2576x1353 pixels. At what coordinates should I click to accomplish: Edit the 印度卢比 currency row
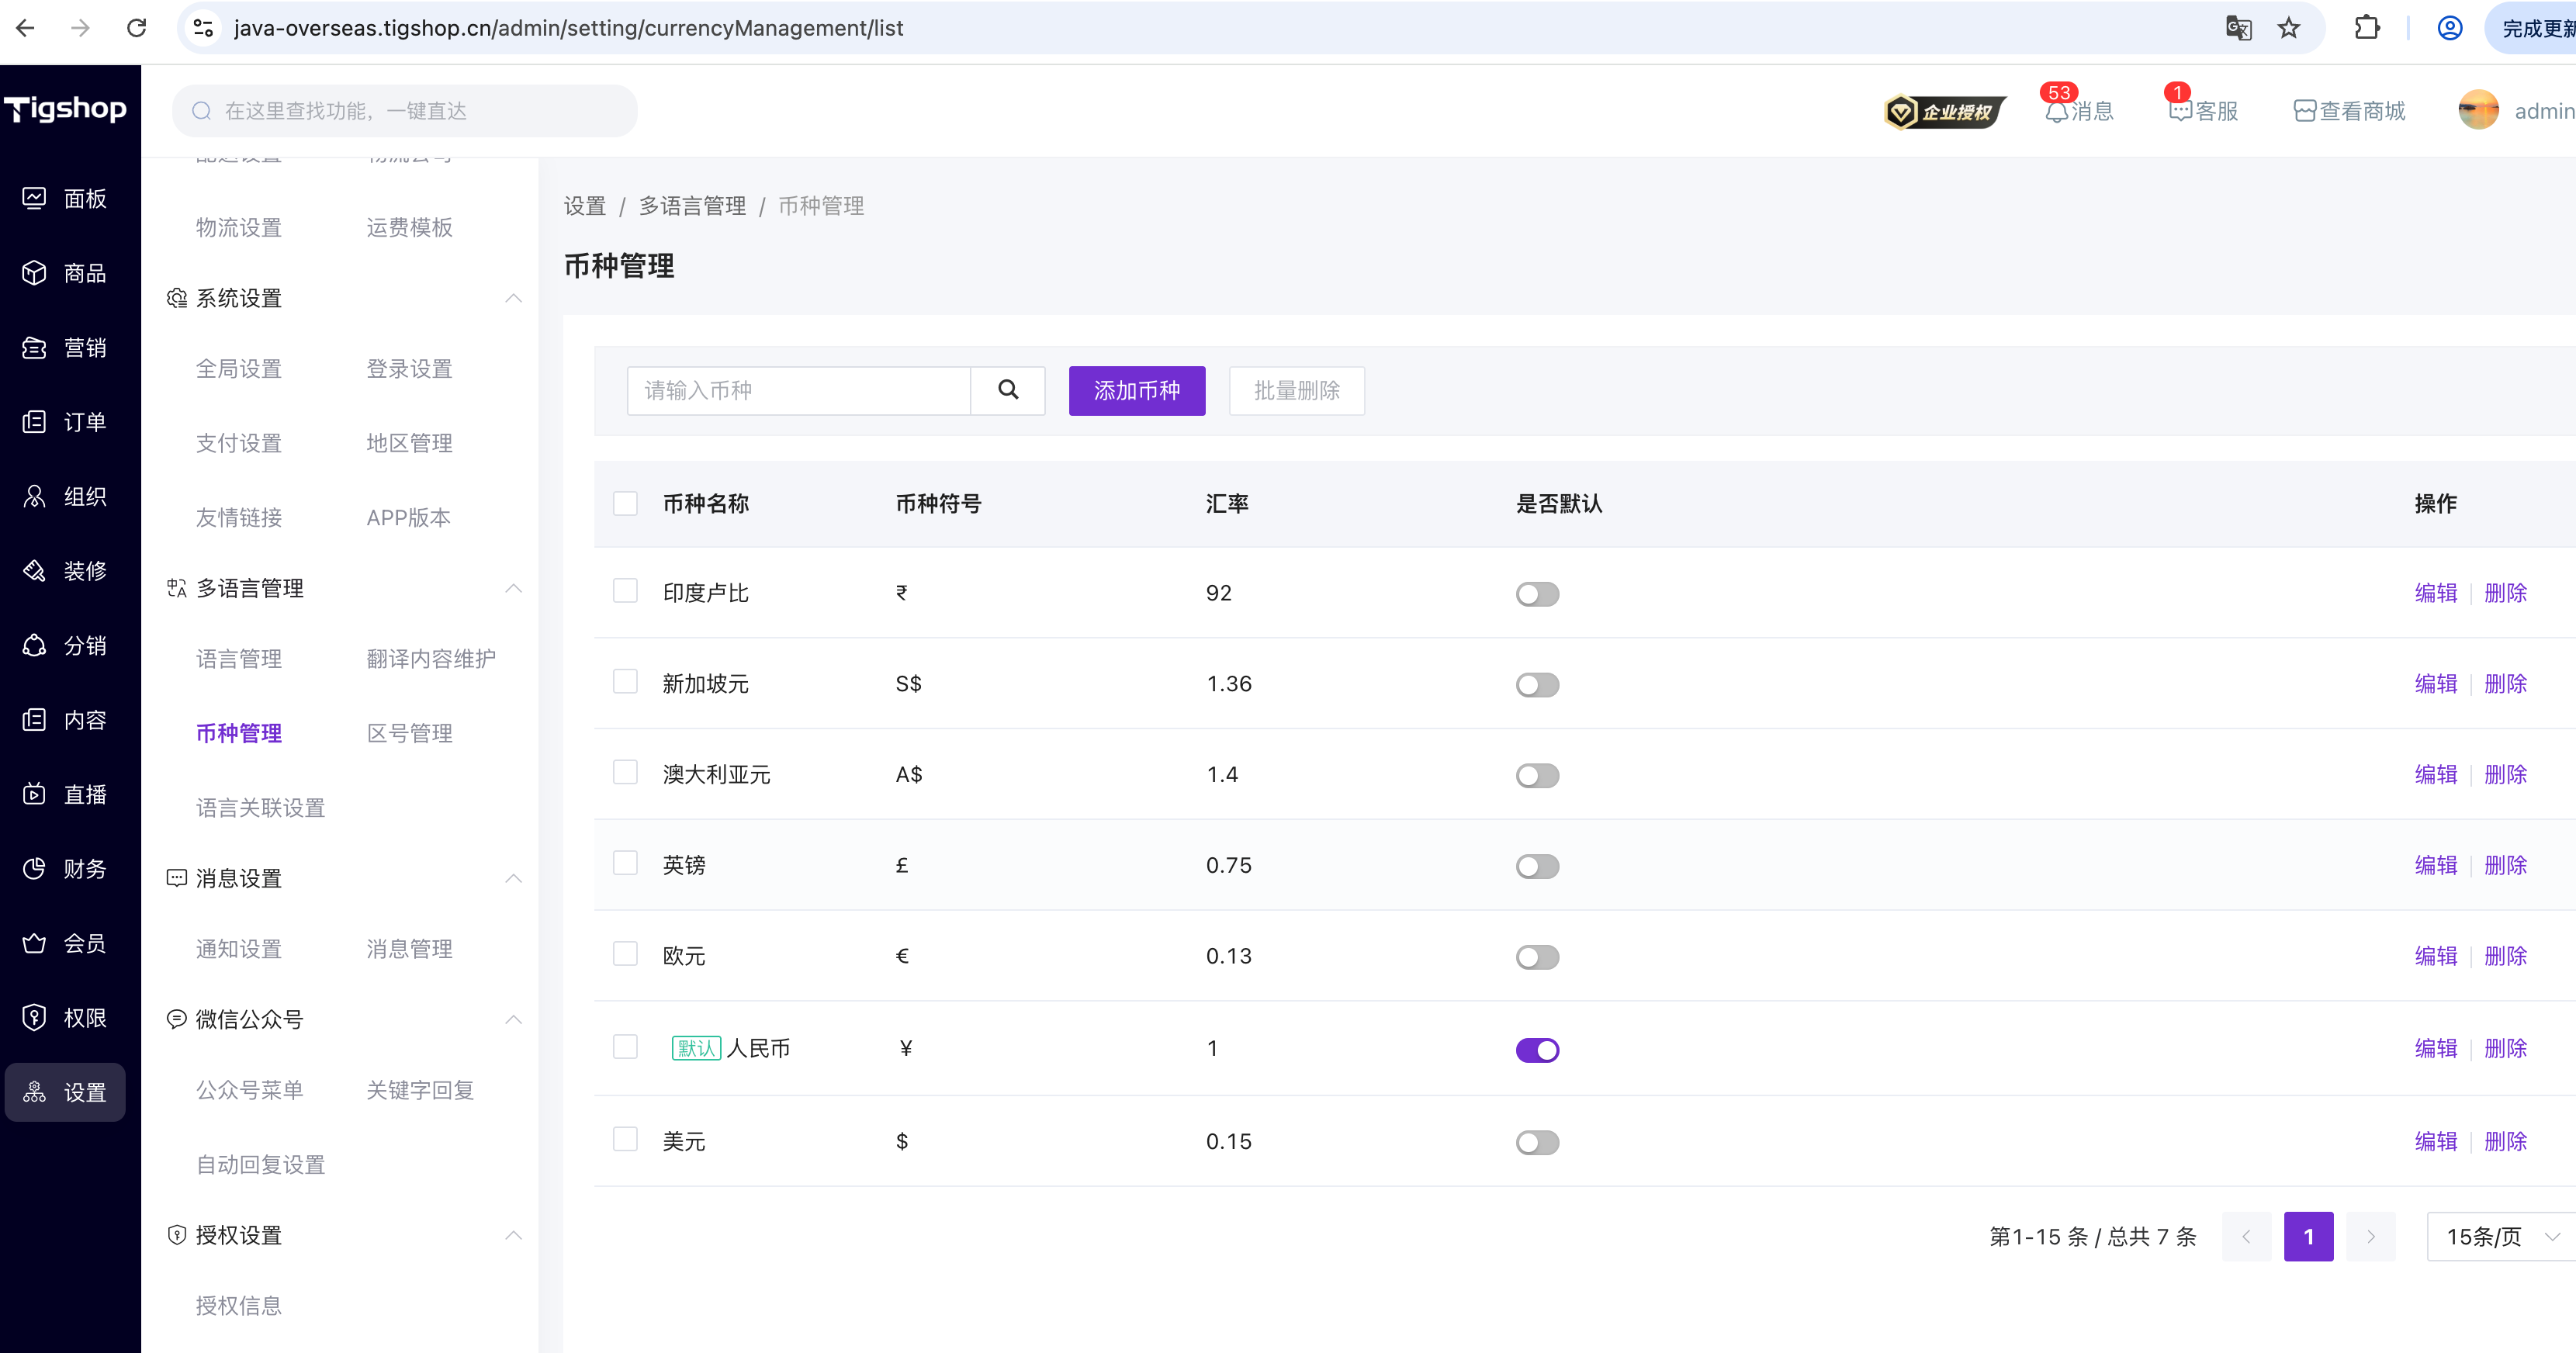tap(2436, 593)
